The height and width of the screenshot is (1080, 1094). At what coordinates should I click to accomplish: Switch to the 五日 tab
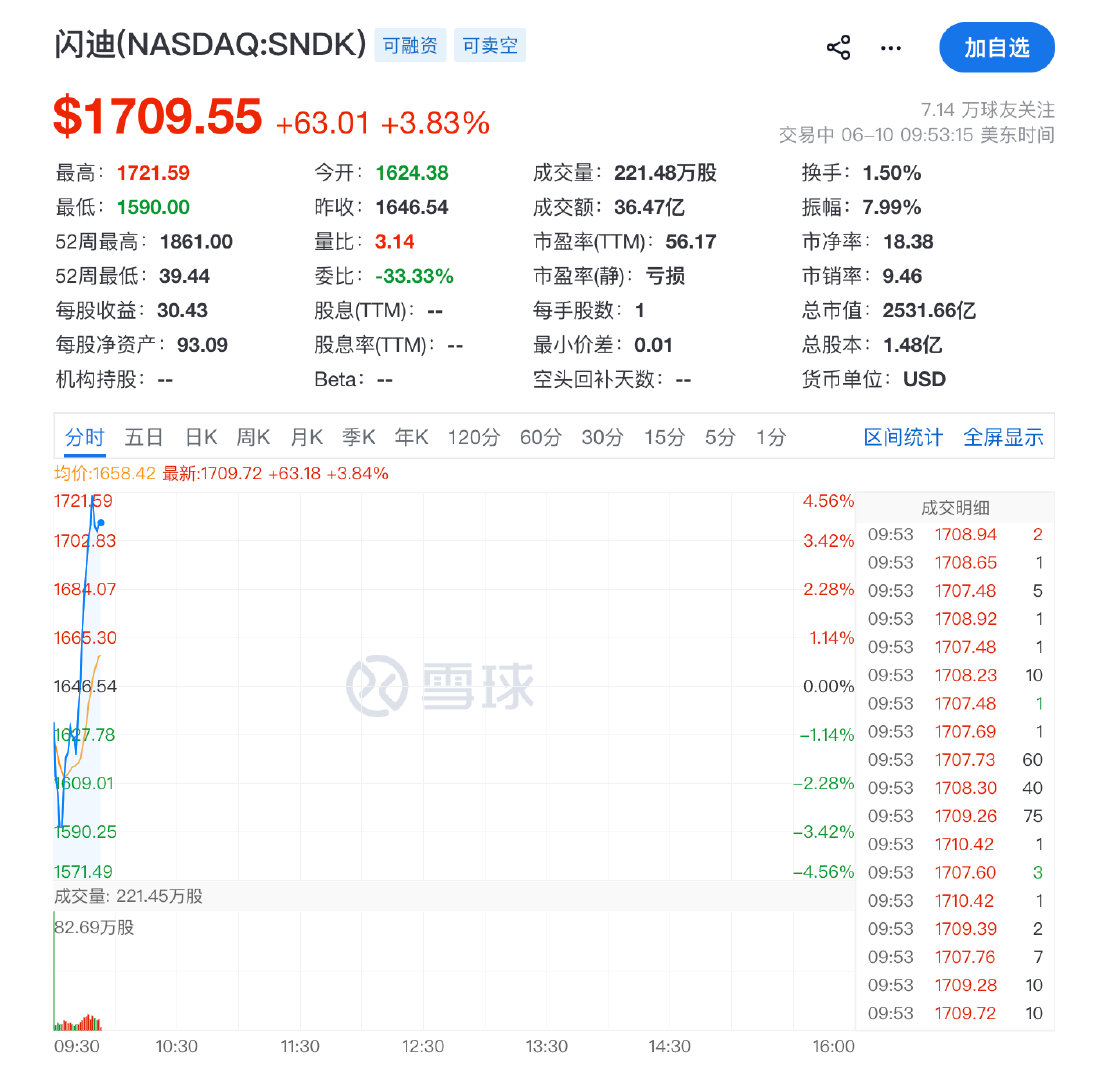144,437
